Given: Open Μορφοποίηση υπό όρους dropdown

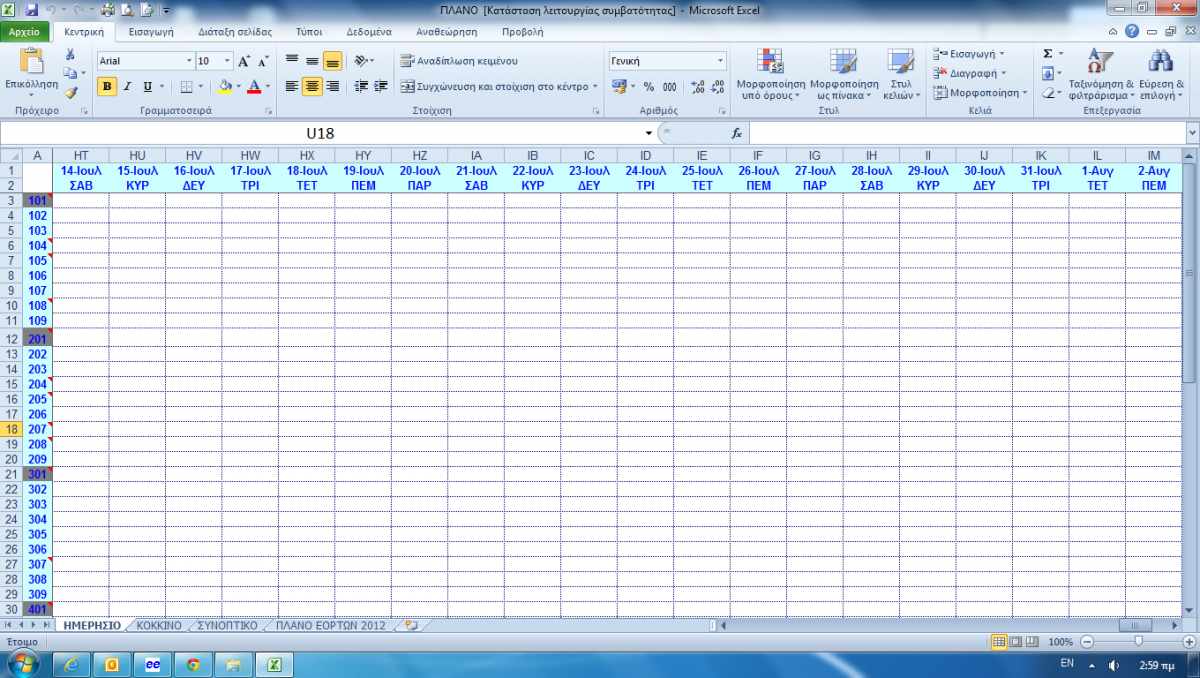Looking at the screenshot, I should 771,73.
